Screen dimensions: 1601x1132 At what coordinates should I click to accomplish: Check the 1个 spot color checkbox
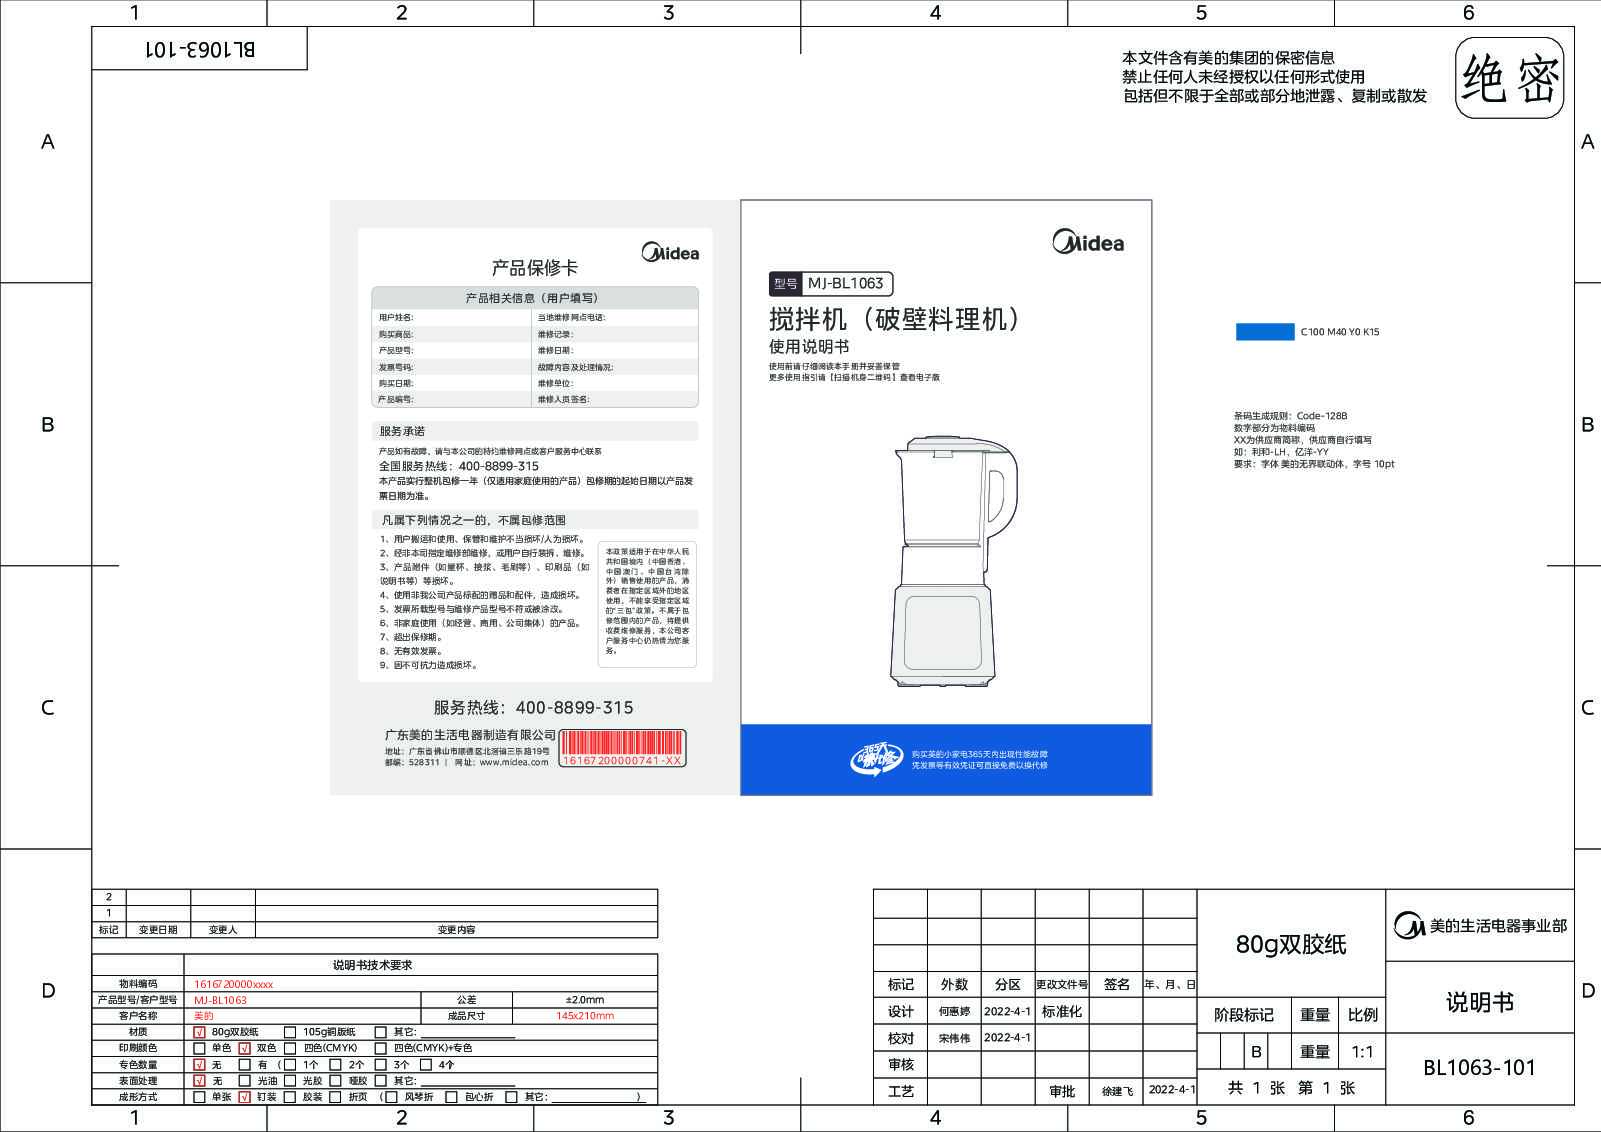[x=290, y=1065]
